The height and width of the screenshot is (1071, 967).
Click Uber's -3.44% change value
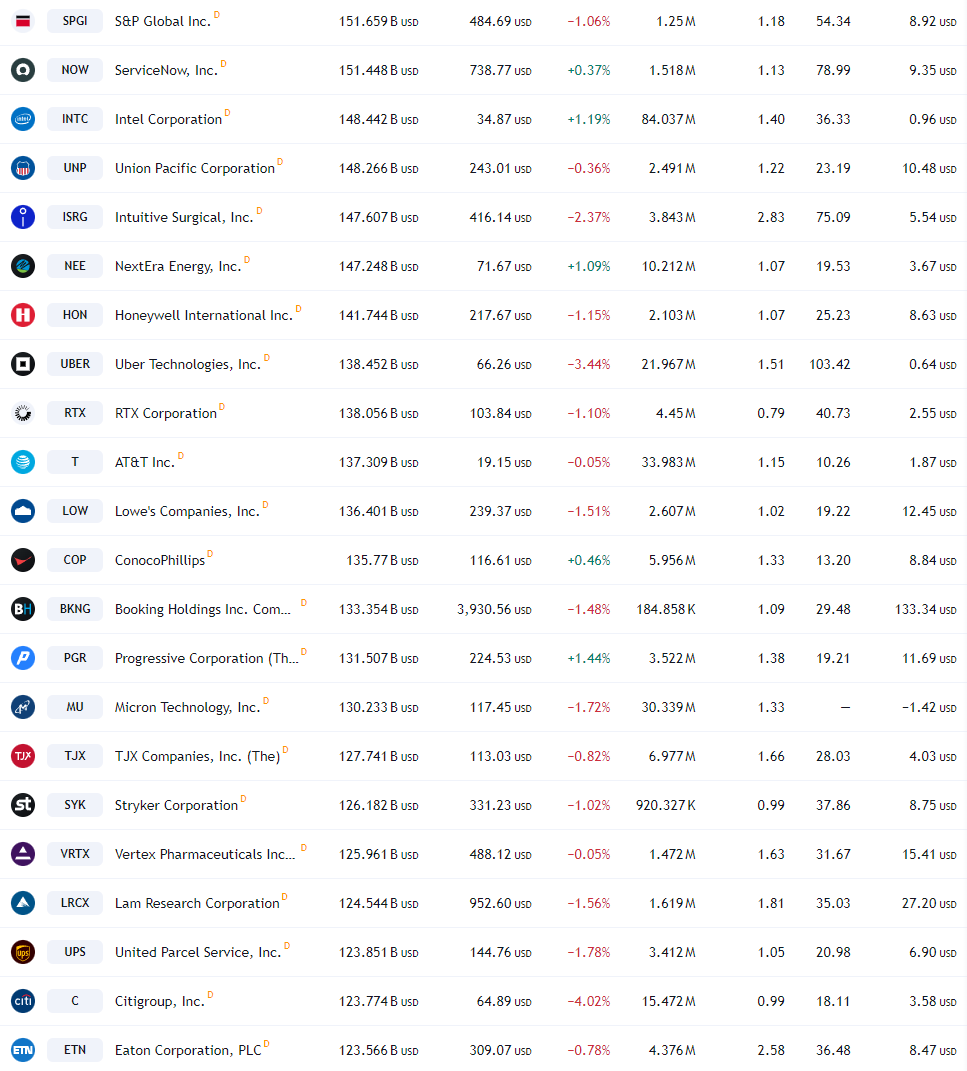coord(589,365)
